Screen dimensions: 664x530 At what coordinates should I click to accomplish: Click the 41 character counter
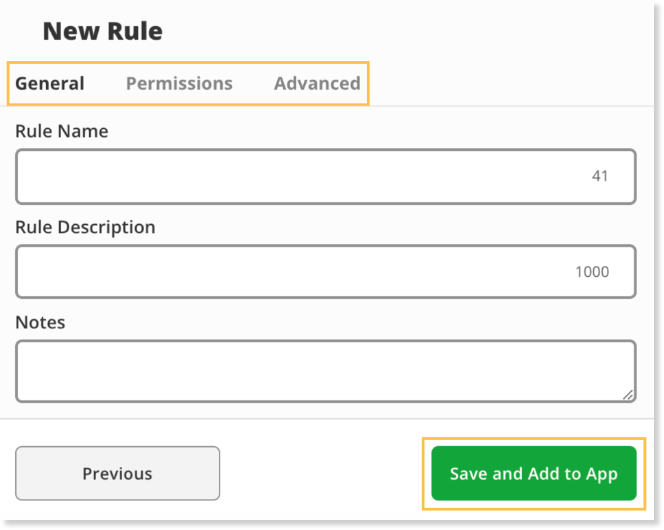(600, 176)
